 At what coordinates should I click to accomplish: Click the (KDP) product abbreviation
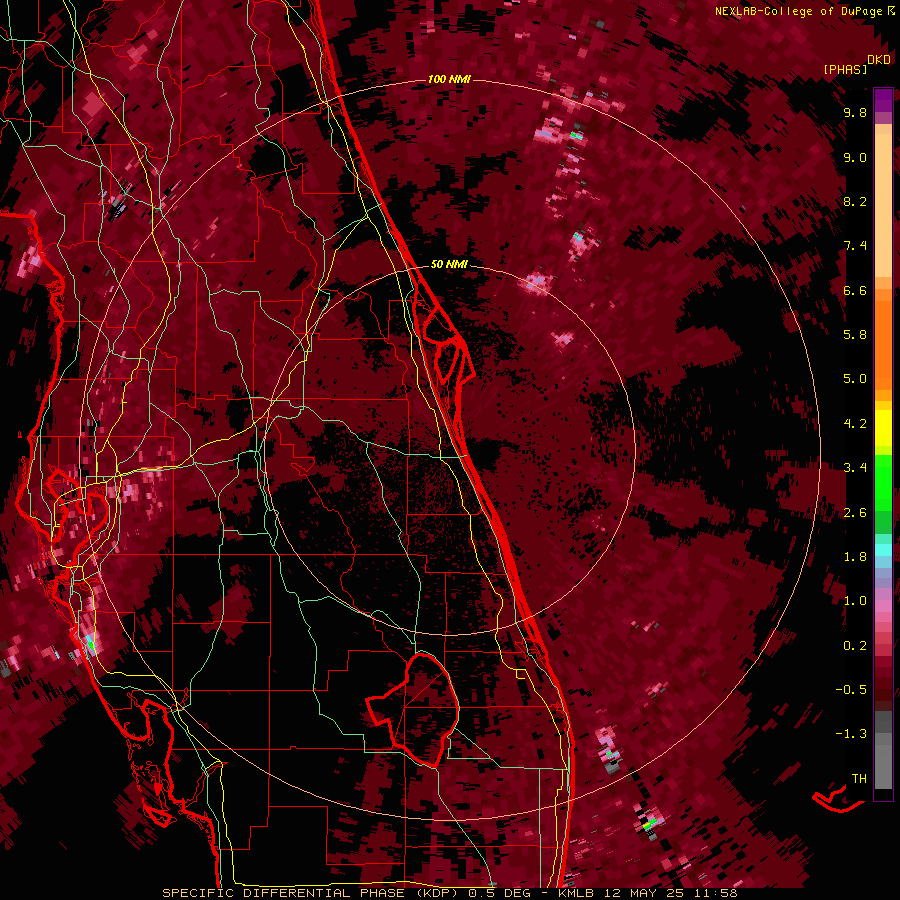tap(436, 893)
